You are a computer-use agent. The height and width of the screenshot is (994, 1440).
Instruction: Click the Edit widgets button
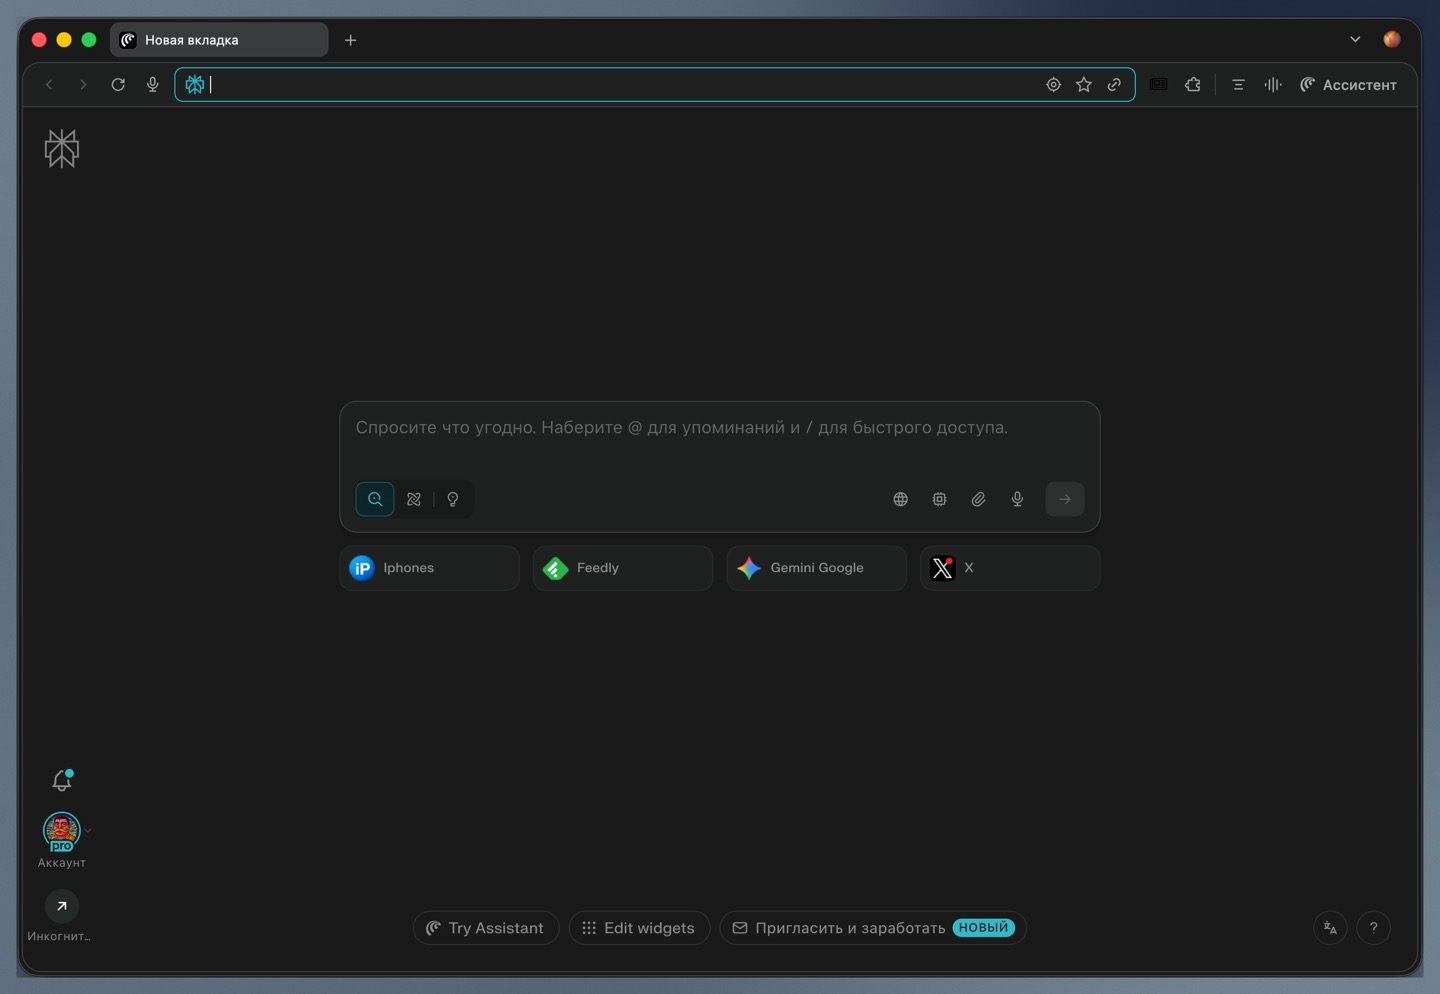[x=640, y=928]
